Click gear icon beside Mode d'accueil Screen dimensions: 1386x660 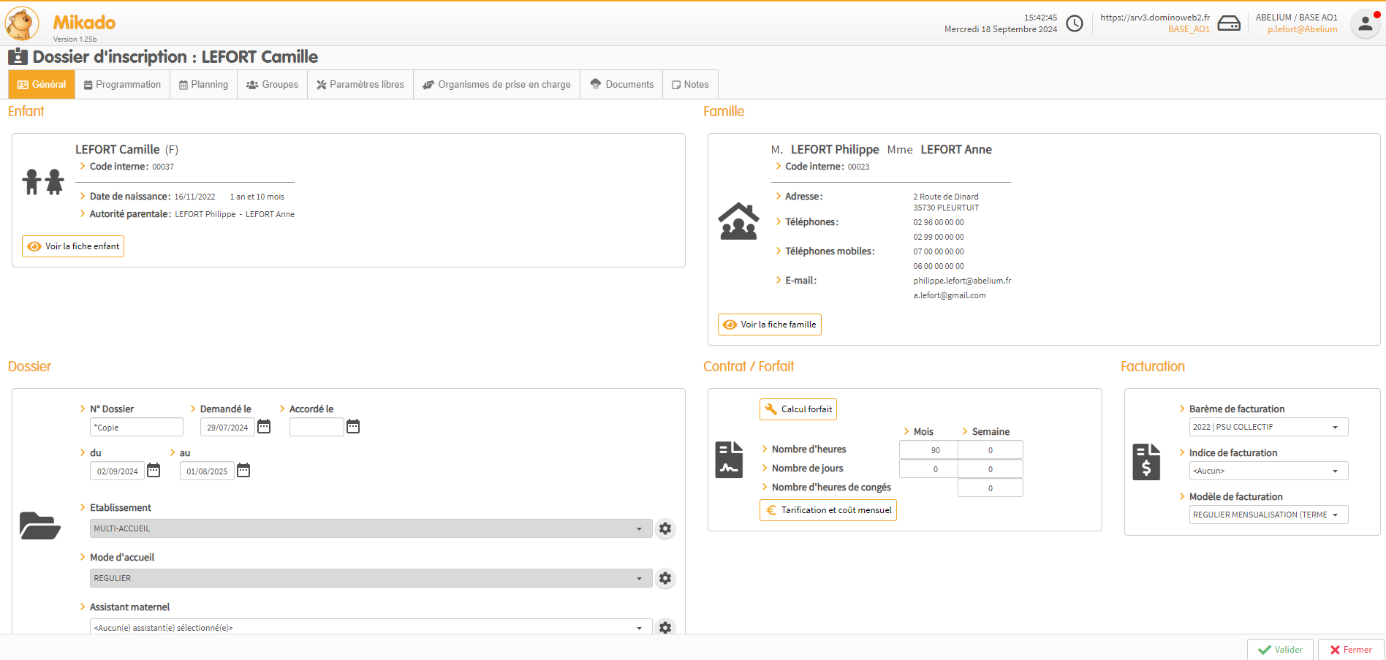coord(665,578)
